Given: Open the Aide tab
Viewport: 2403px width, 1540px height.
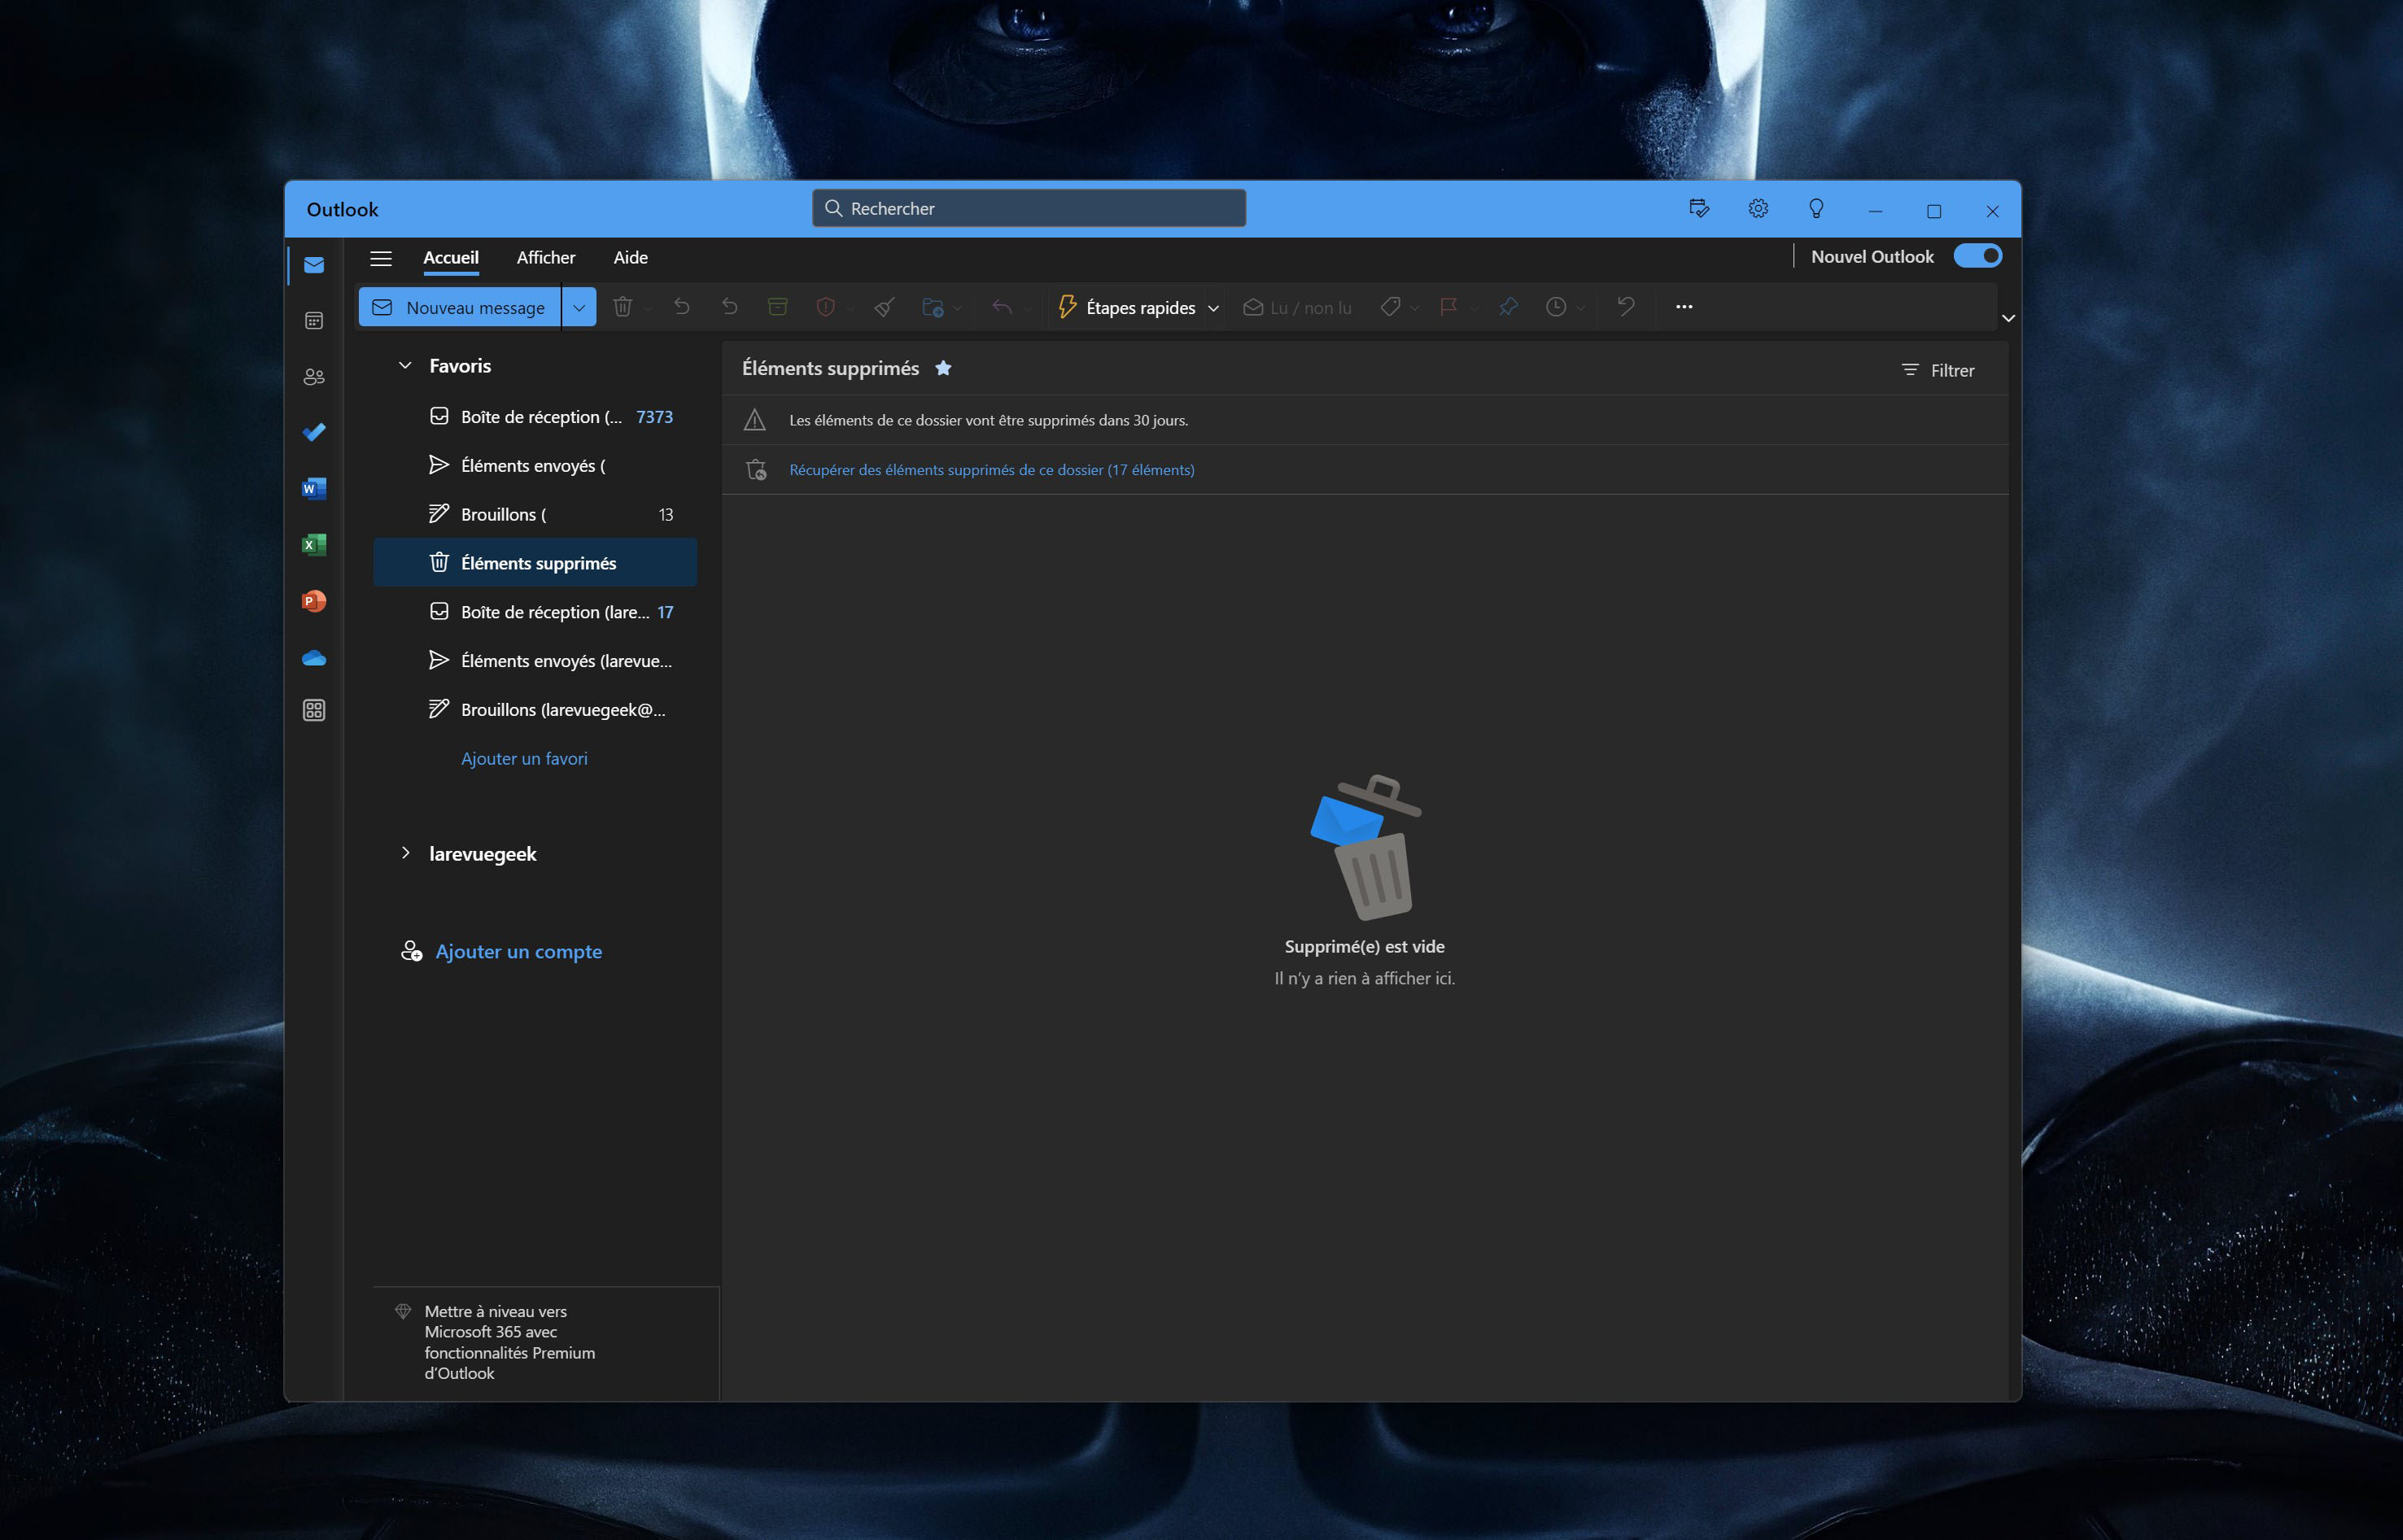Looking at the screenshot, I should click(x=630, y=257).
